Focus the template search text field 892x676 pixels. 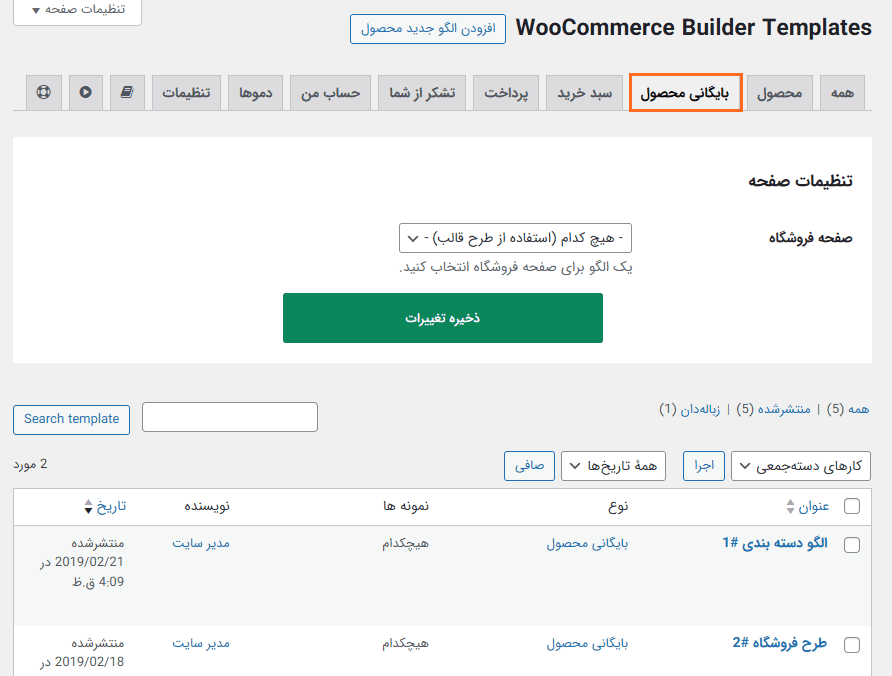[x=230, y=417]
